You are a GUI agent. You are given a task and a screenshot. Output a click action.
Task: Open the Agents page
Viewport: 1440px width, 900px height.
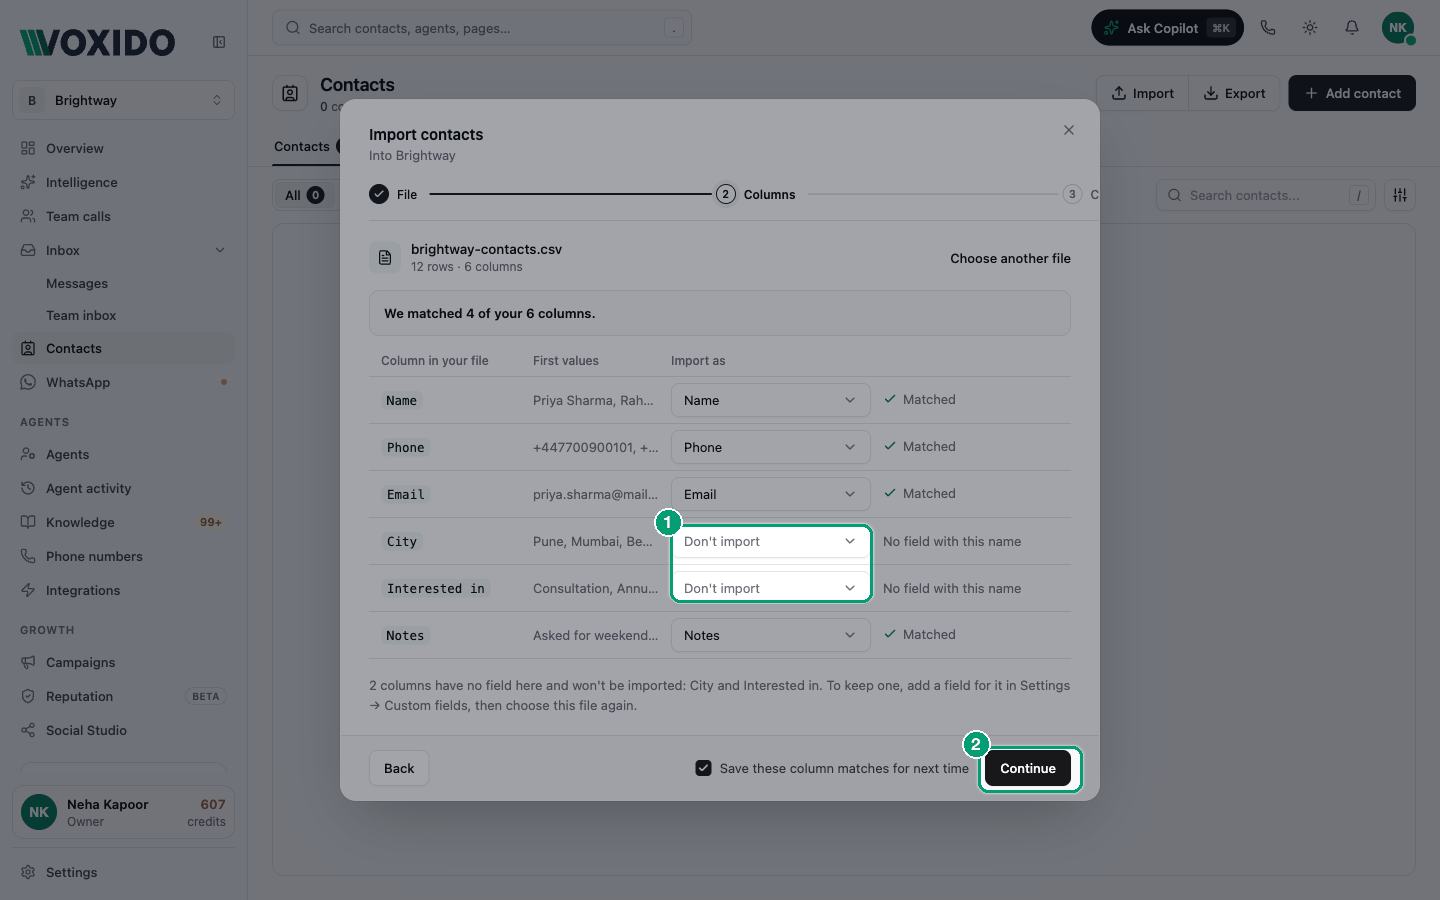point(124,454)
